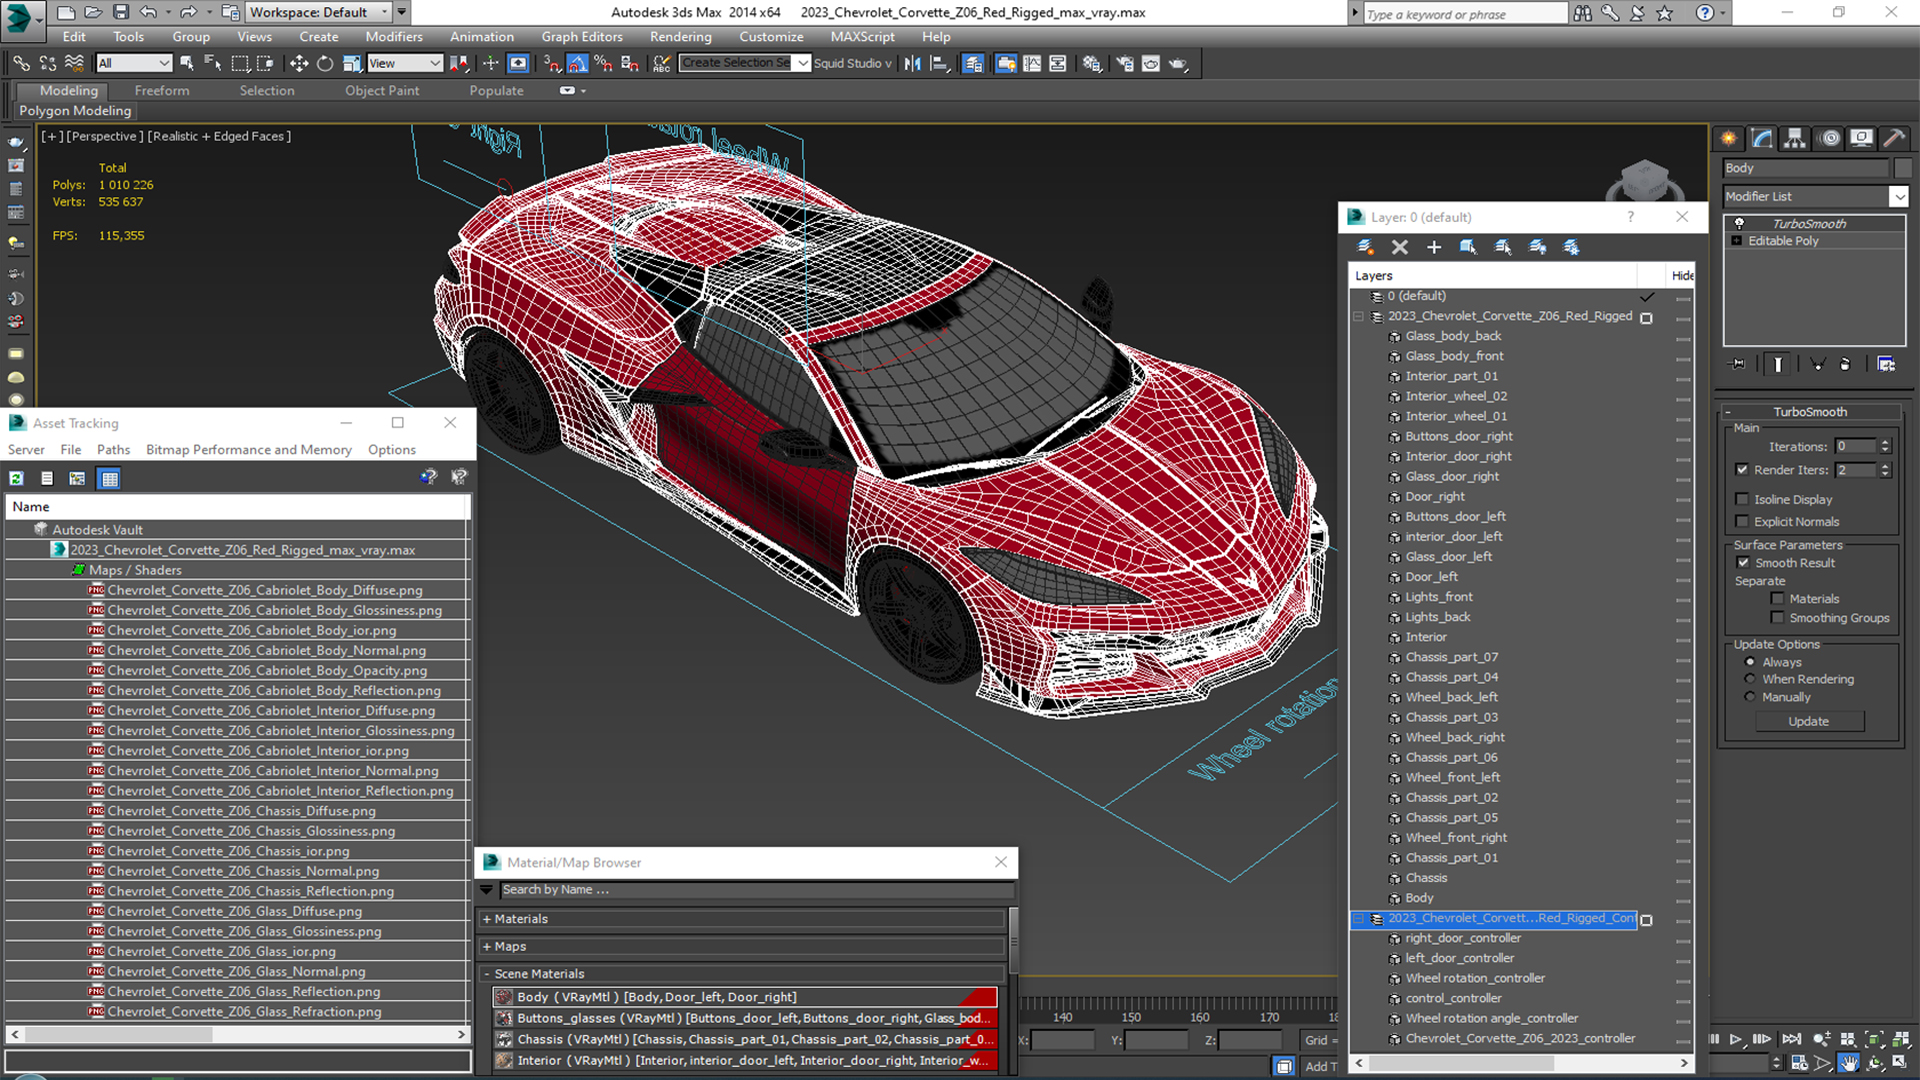Click the Pan View hand icon
The image size is (1920, 1080).
tap(1849, 1063)
